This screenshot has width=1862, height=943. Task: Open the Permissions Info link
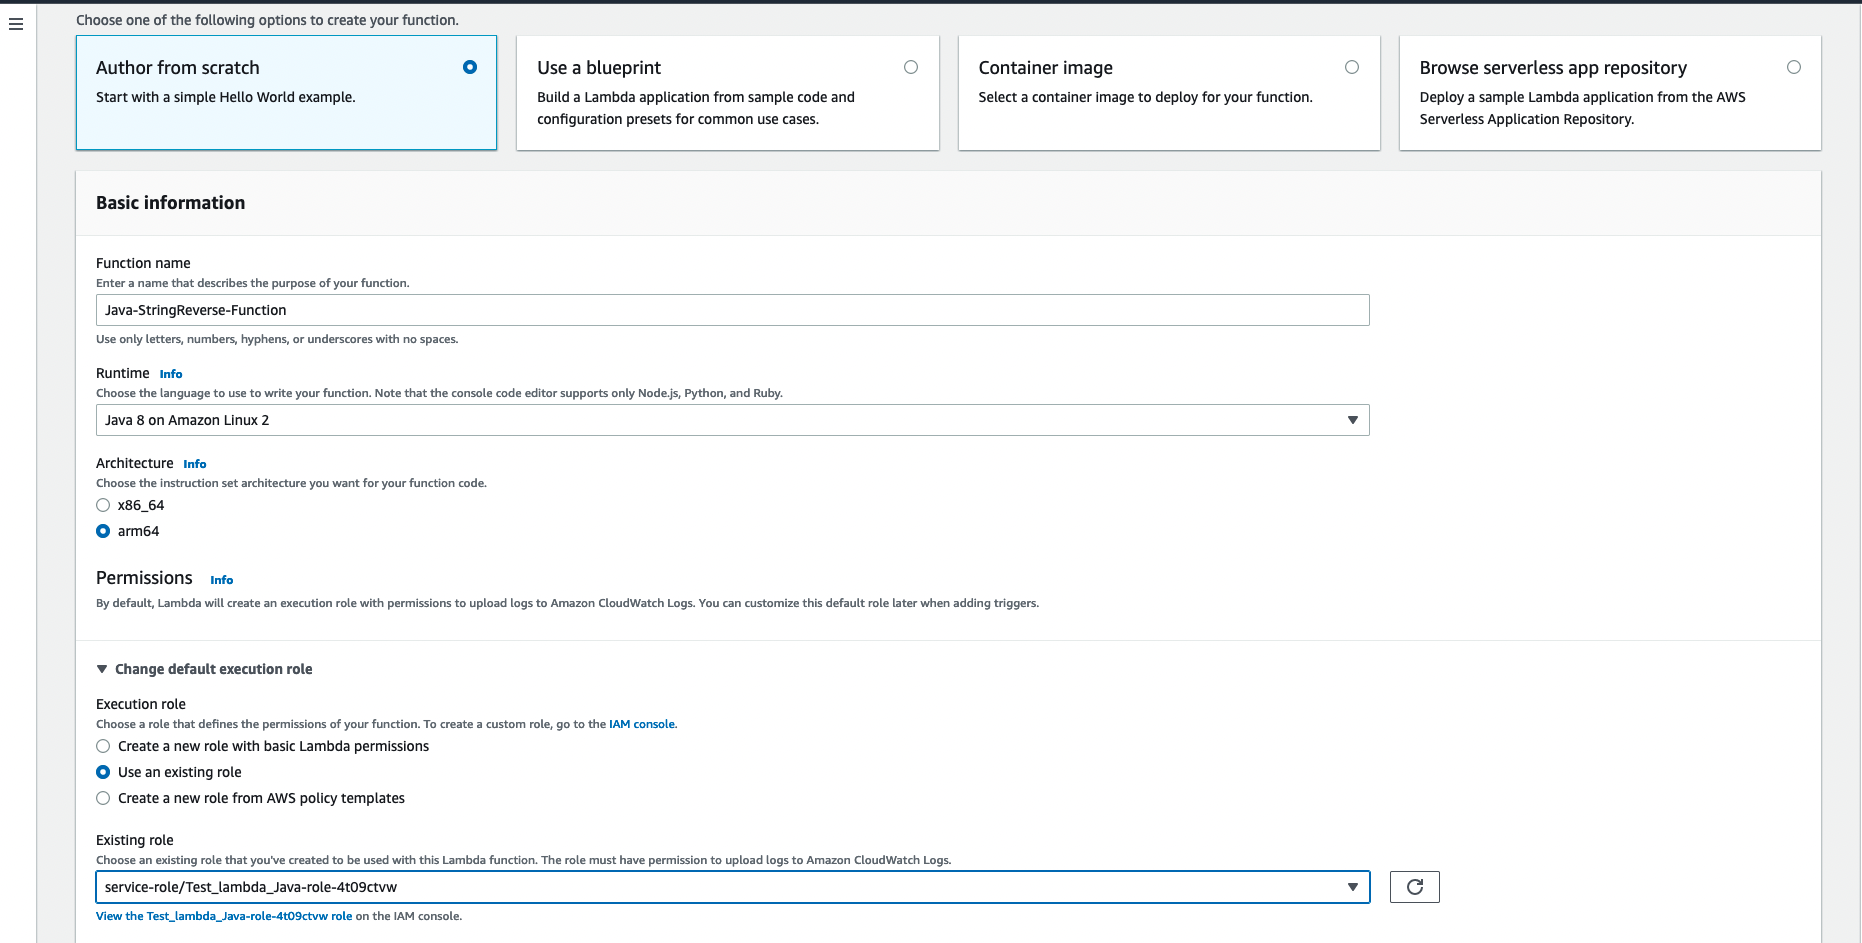click(221, 580)
